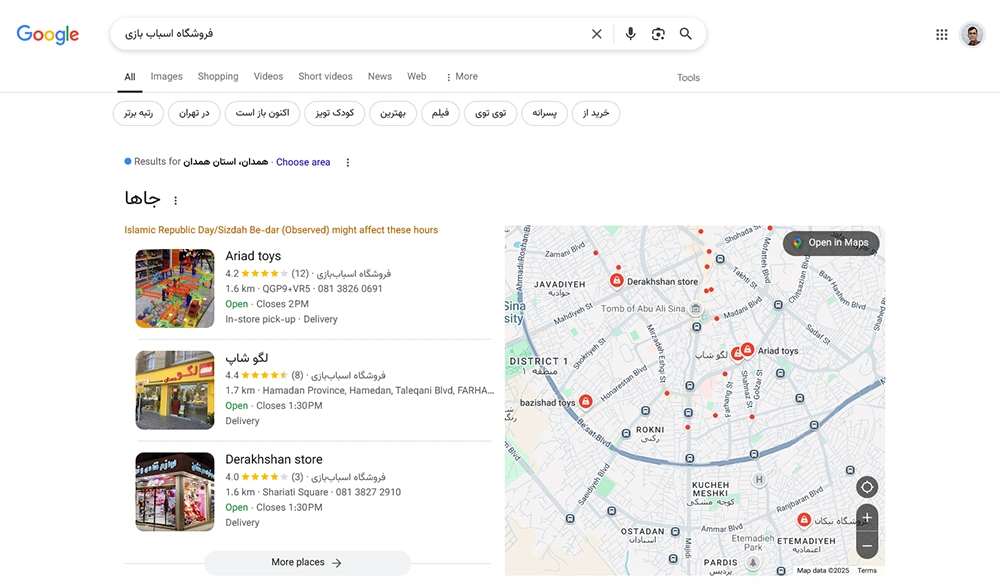The height and width of the screenshot is (586, 1000).
Task: Open the account profile picture
Action: 973,34
